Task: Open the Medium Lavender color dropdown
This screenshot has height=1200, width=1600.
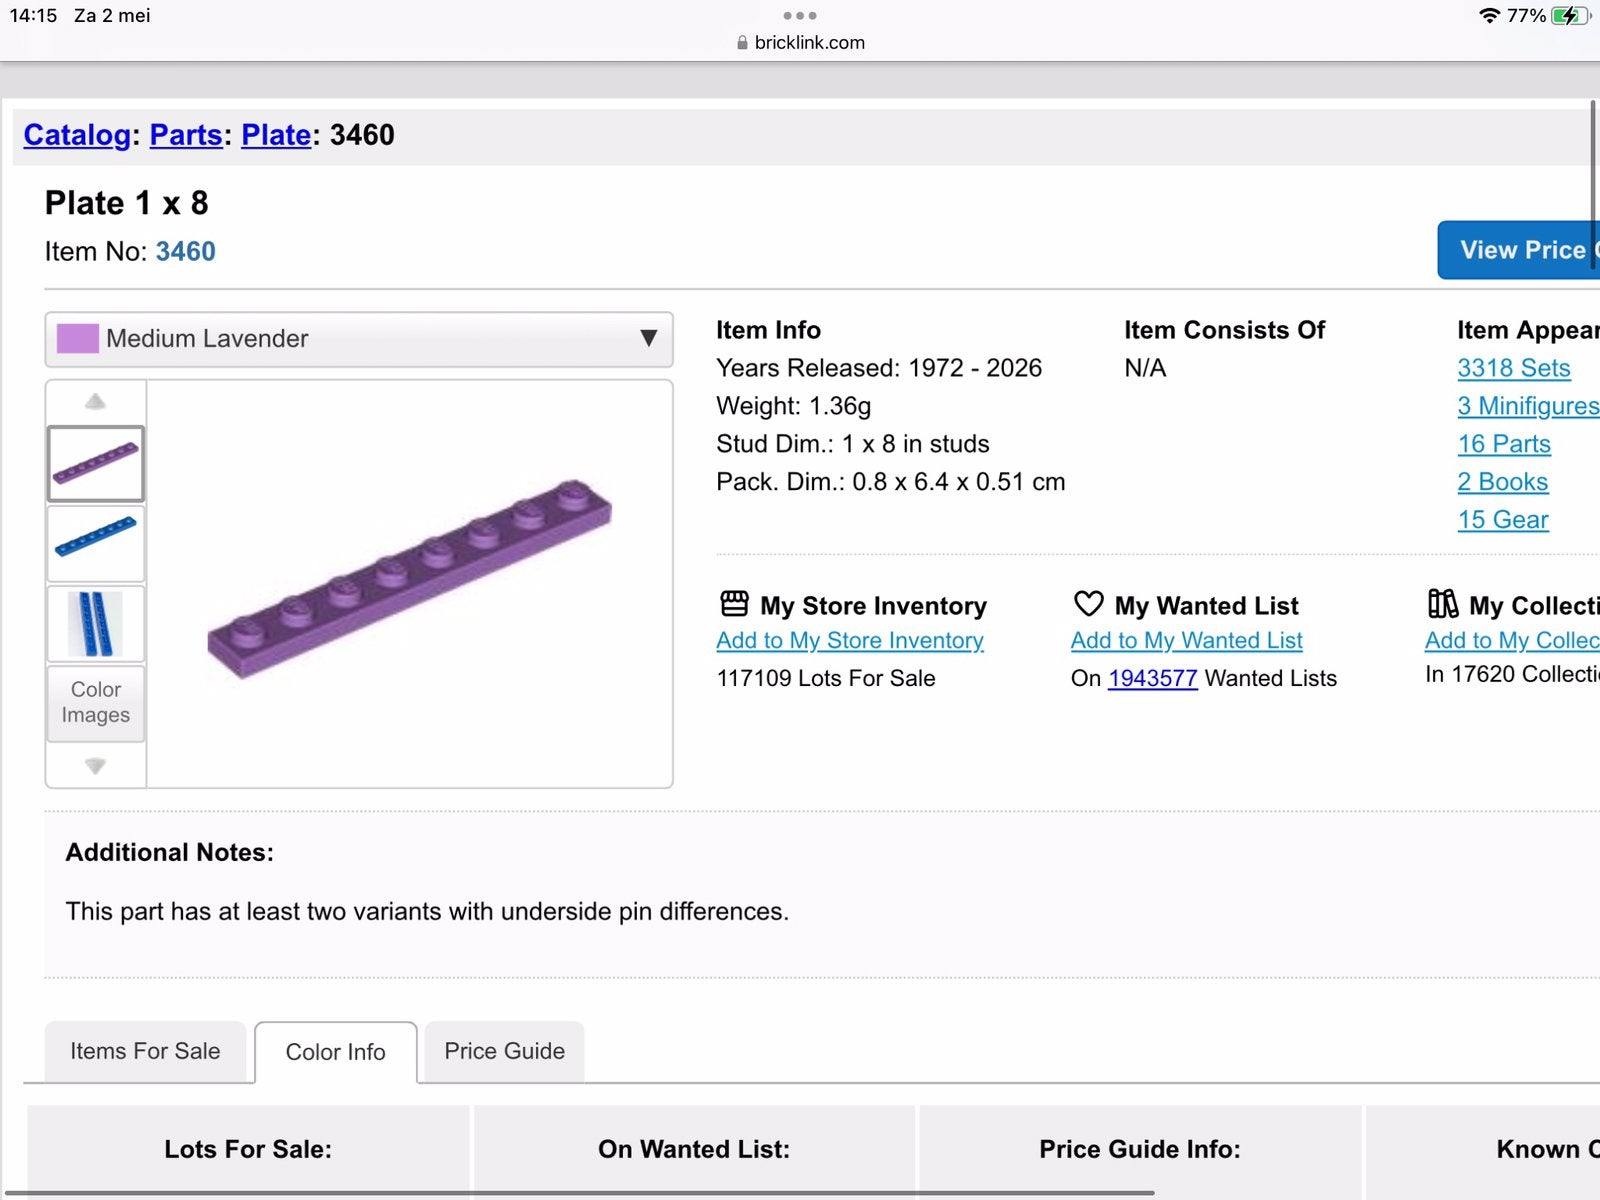Action: tap(359, 339)
